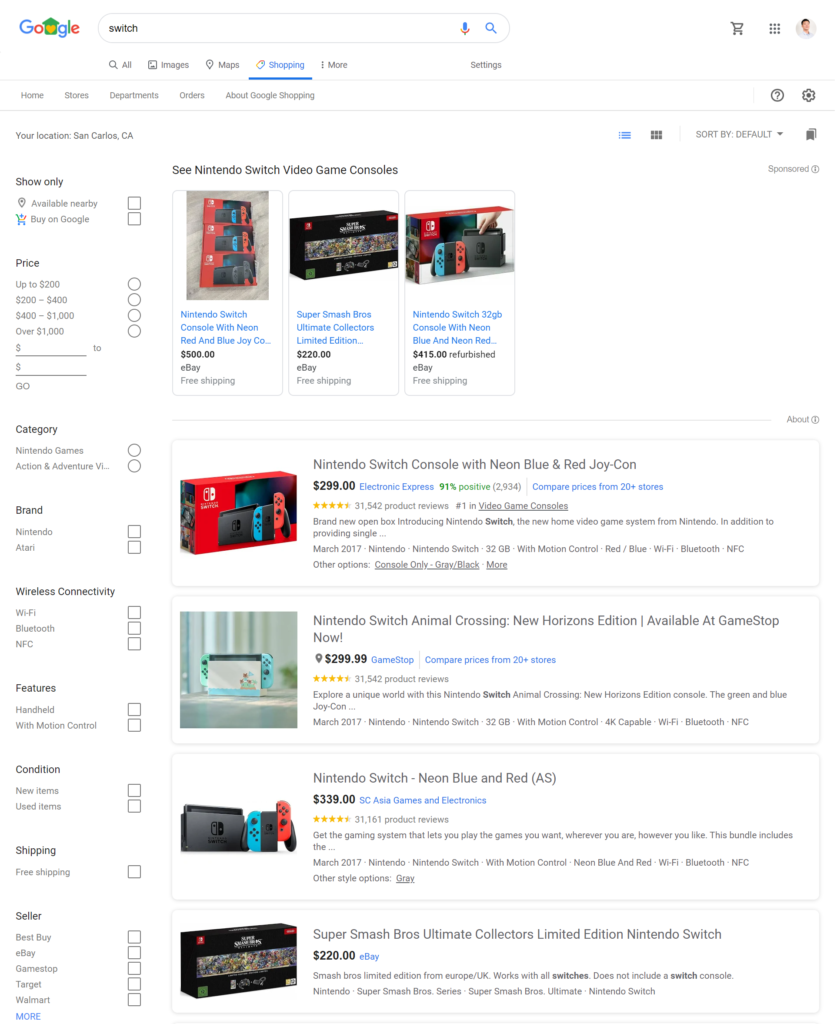Click the Google logo
The image size is (837, 1024).
pos(50,28)
